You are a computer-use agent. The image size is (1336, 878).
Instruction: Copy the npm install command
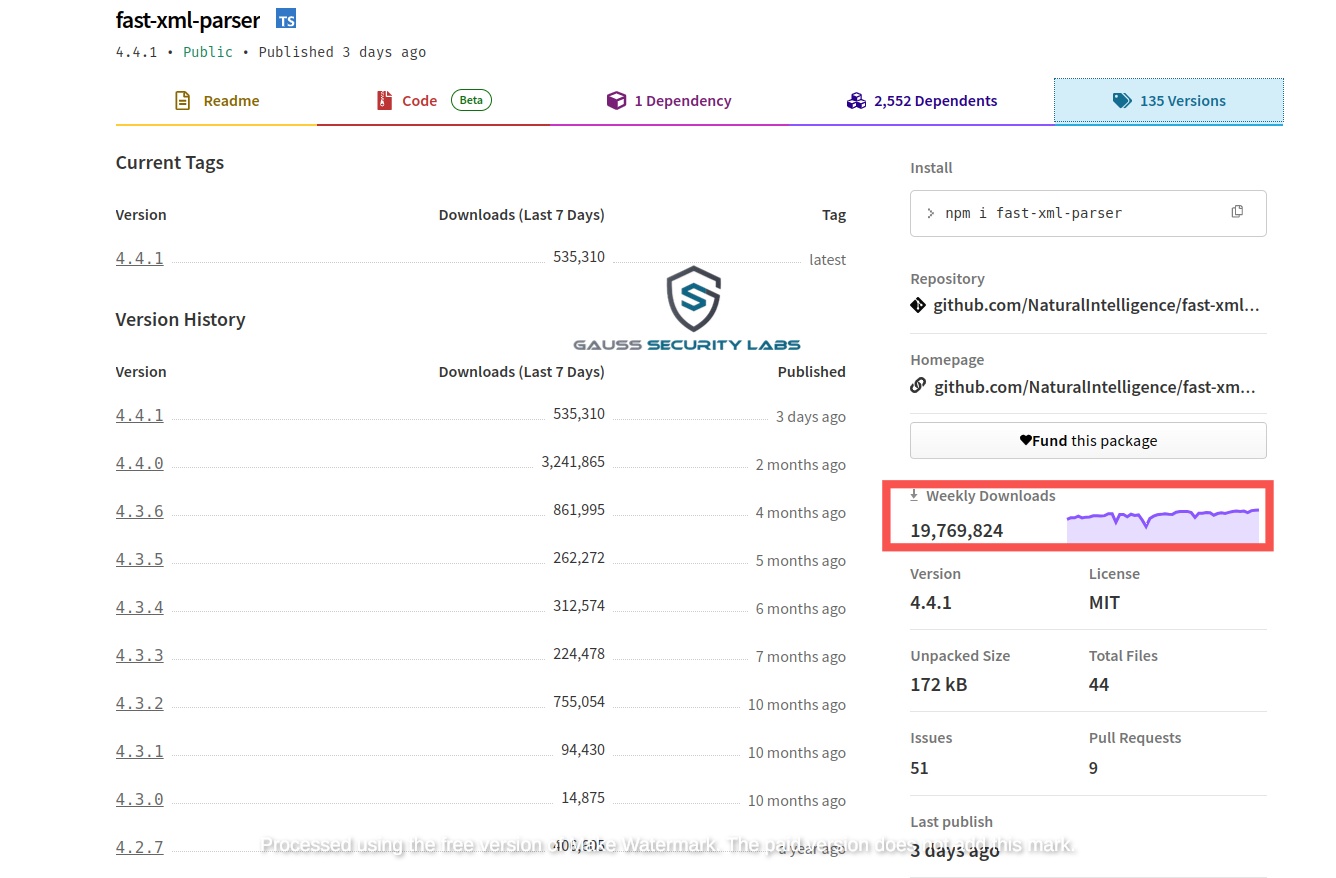coord(1237,212)
